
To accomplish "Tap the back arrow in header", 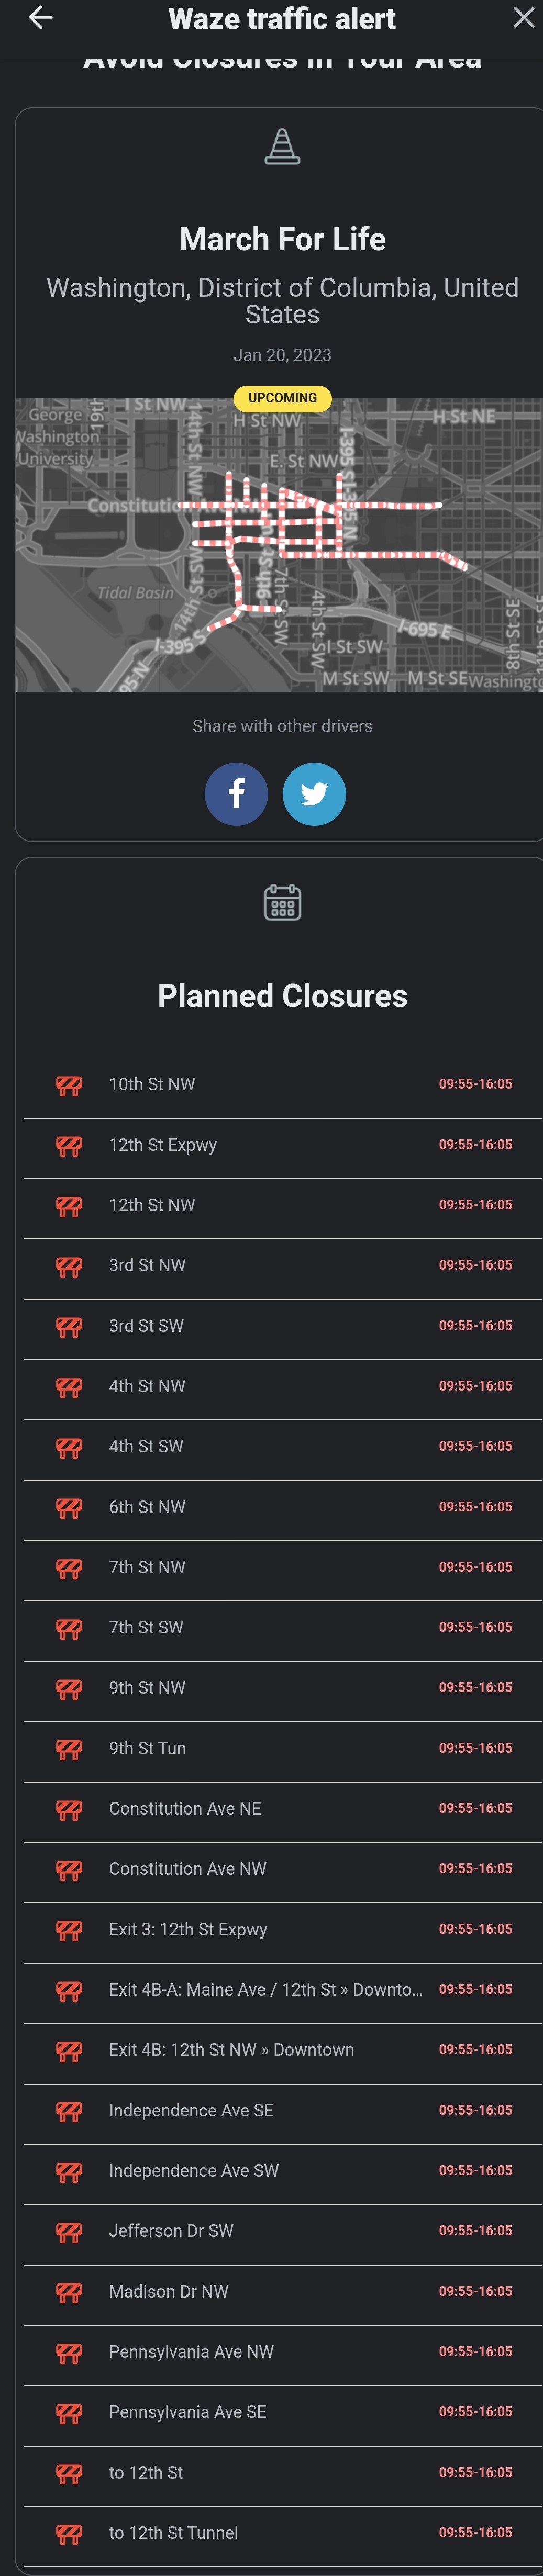I will [40, 18].
